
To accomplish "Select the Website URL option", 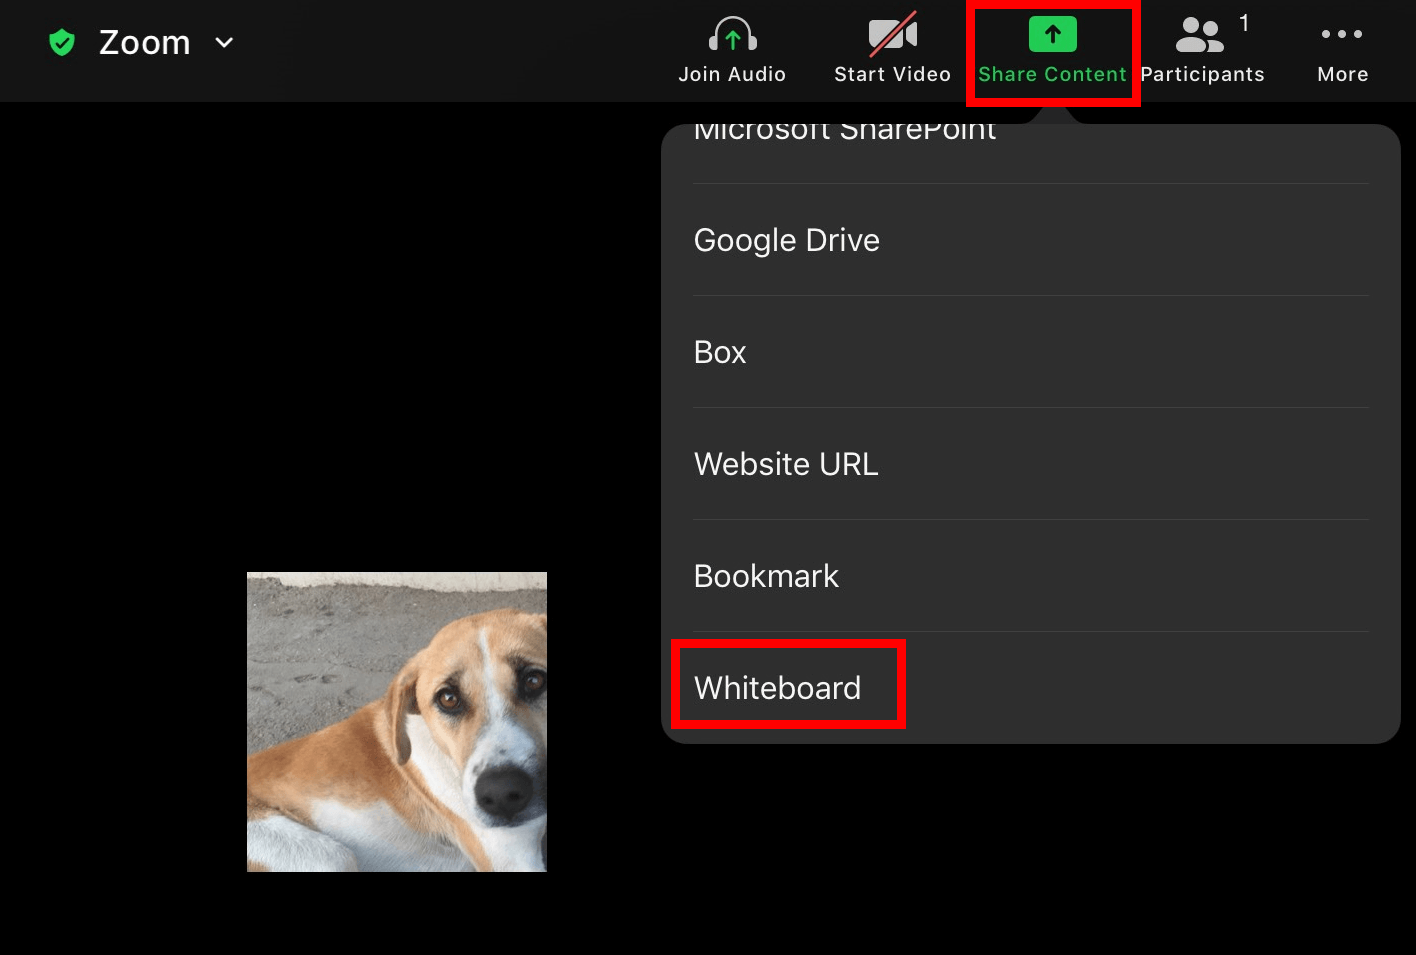I will (x=786, y=464).
